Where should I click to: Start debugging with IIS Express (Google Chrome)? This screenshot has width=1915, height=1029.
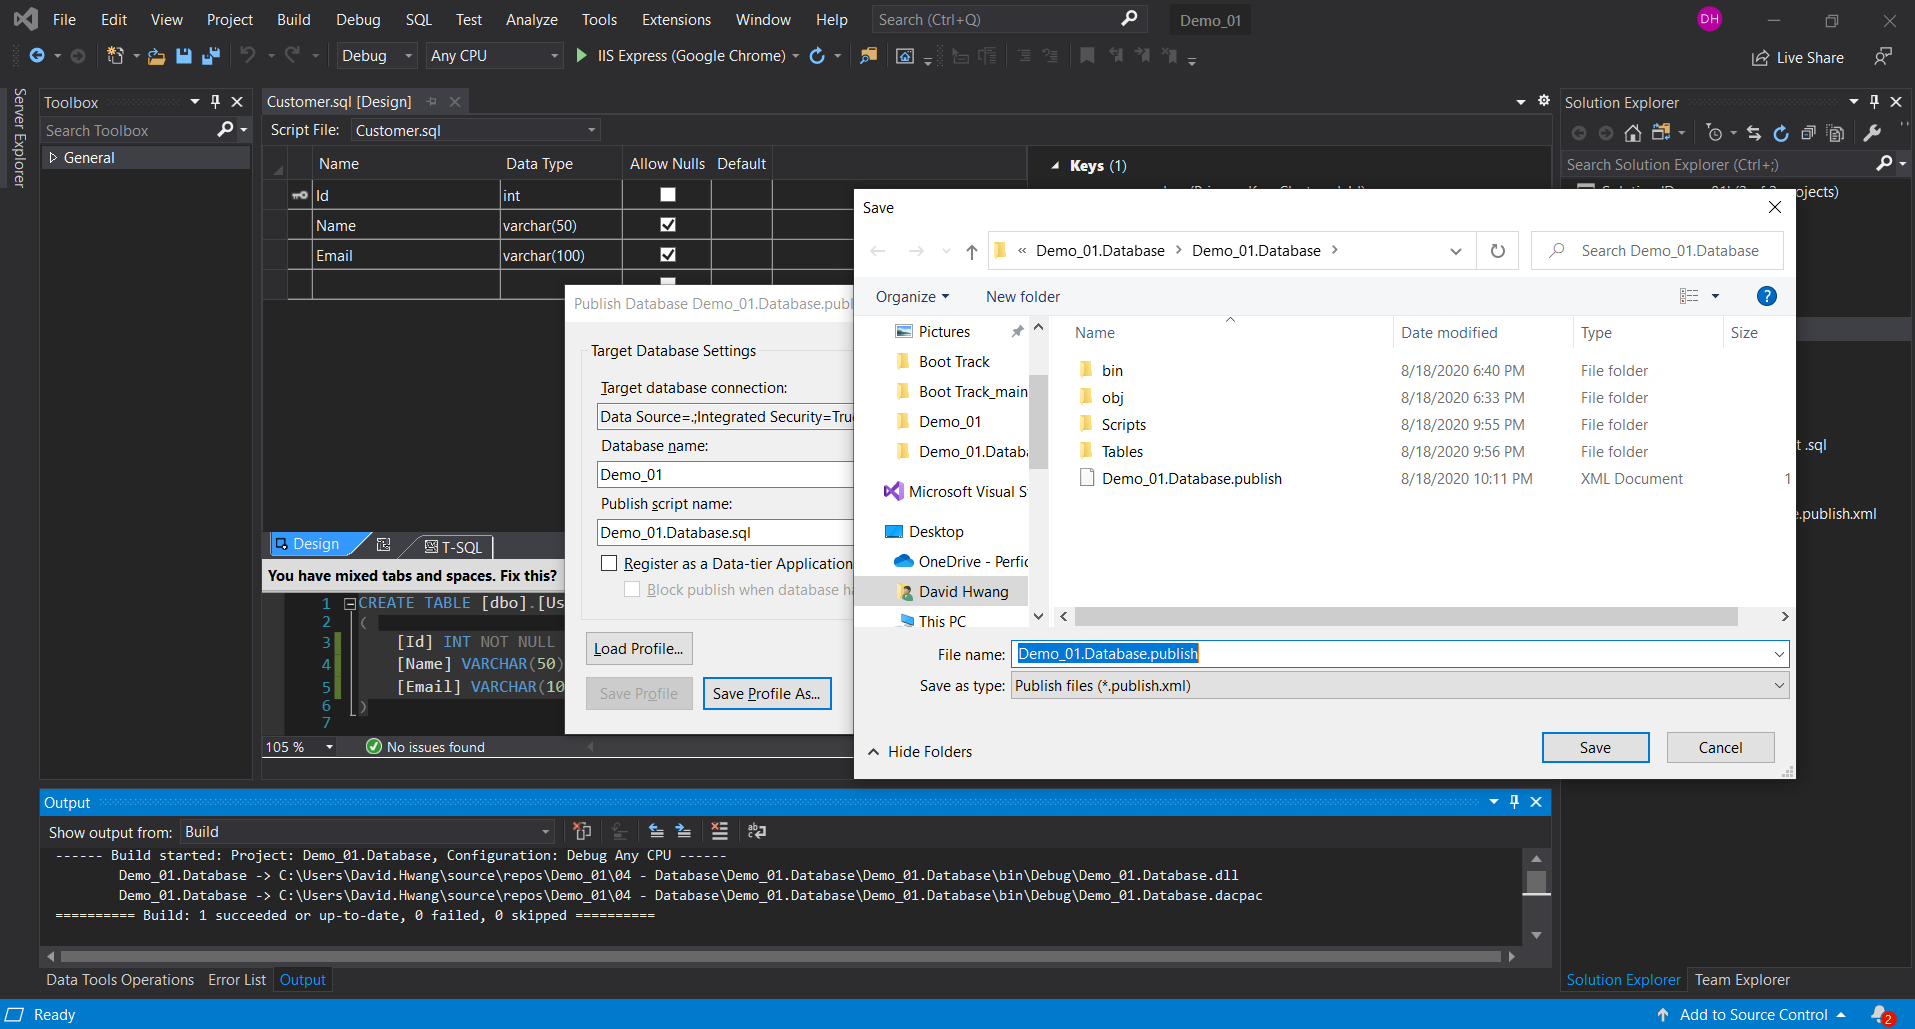(580, 55)
